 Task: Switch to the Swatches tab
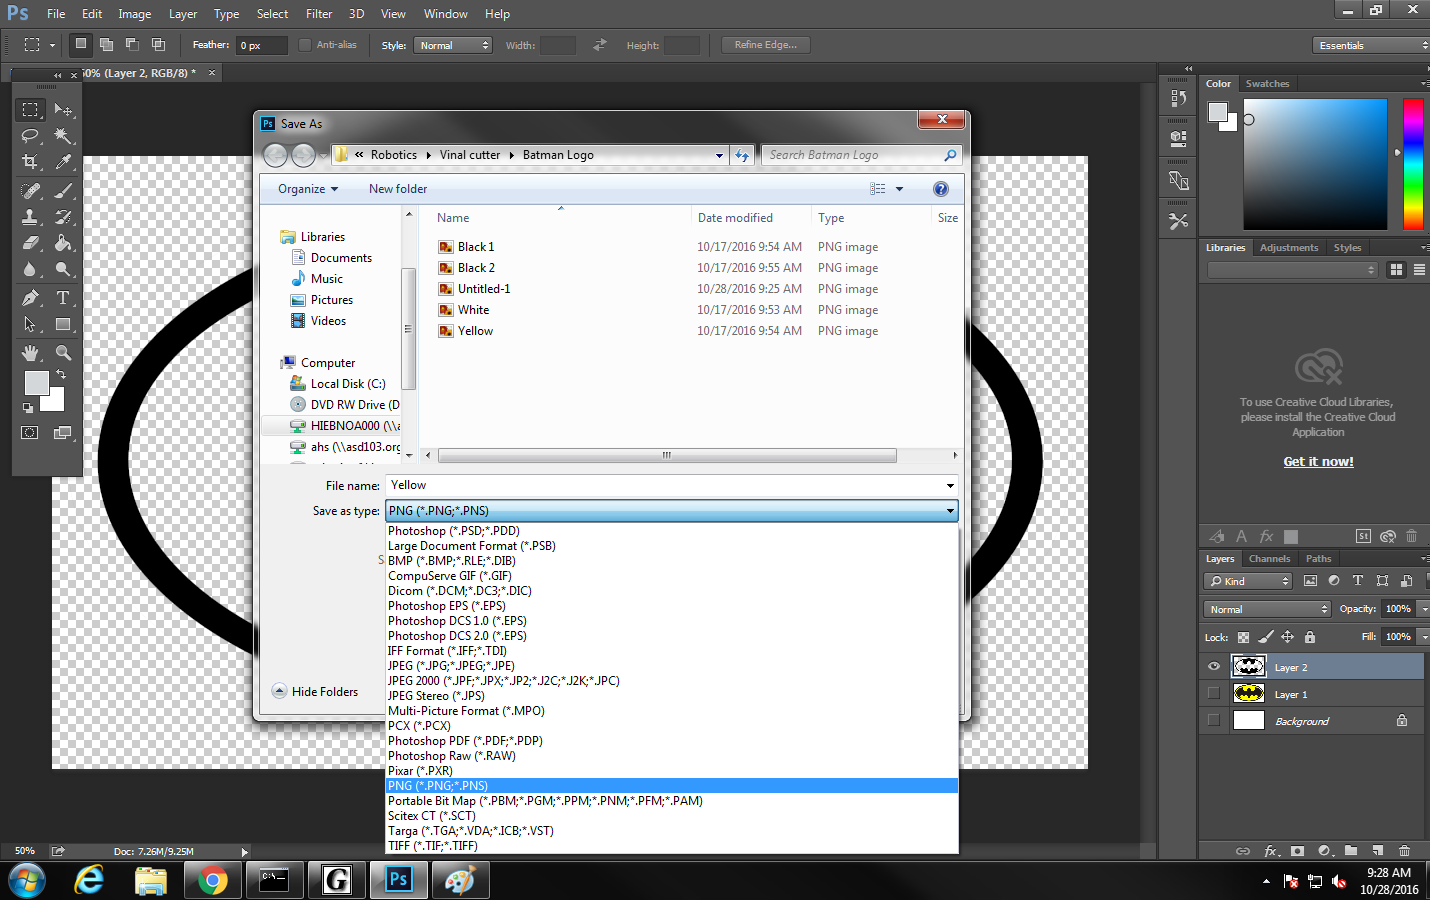(x=1267, y=84)
